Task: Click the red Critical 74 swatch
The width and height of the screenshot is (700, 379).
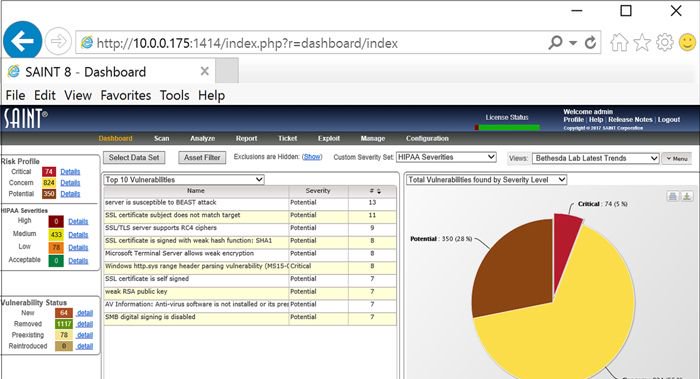Action: [49, 171]
